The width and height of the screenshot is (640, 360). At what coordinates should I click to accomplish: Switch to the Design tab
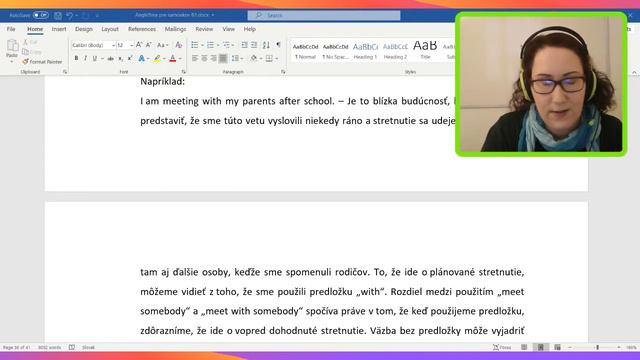point(84,29)
